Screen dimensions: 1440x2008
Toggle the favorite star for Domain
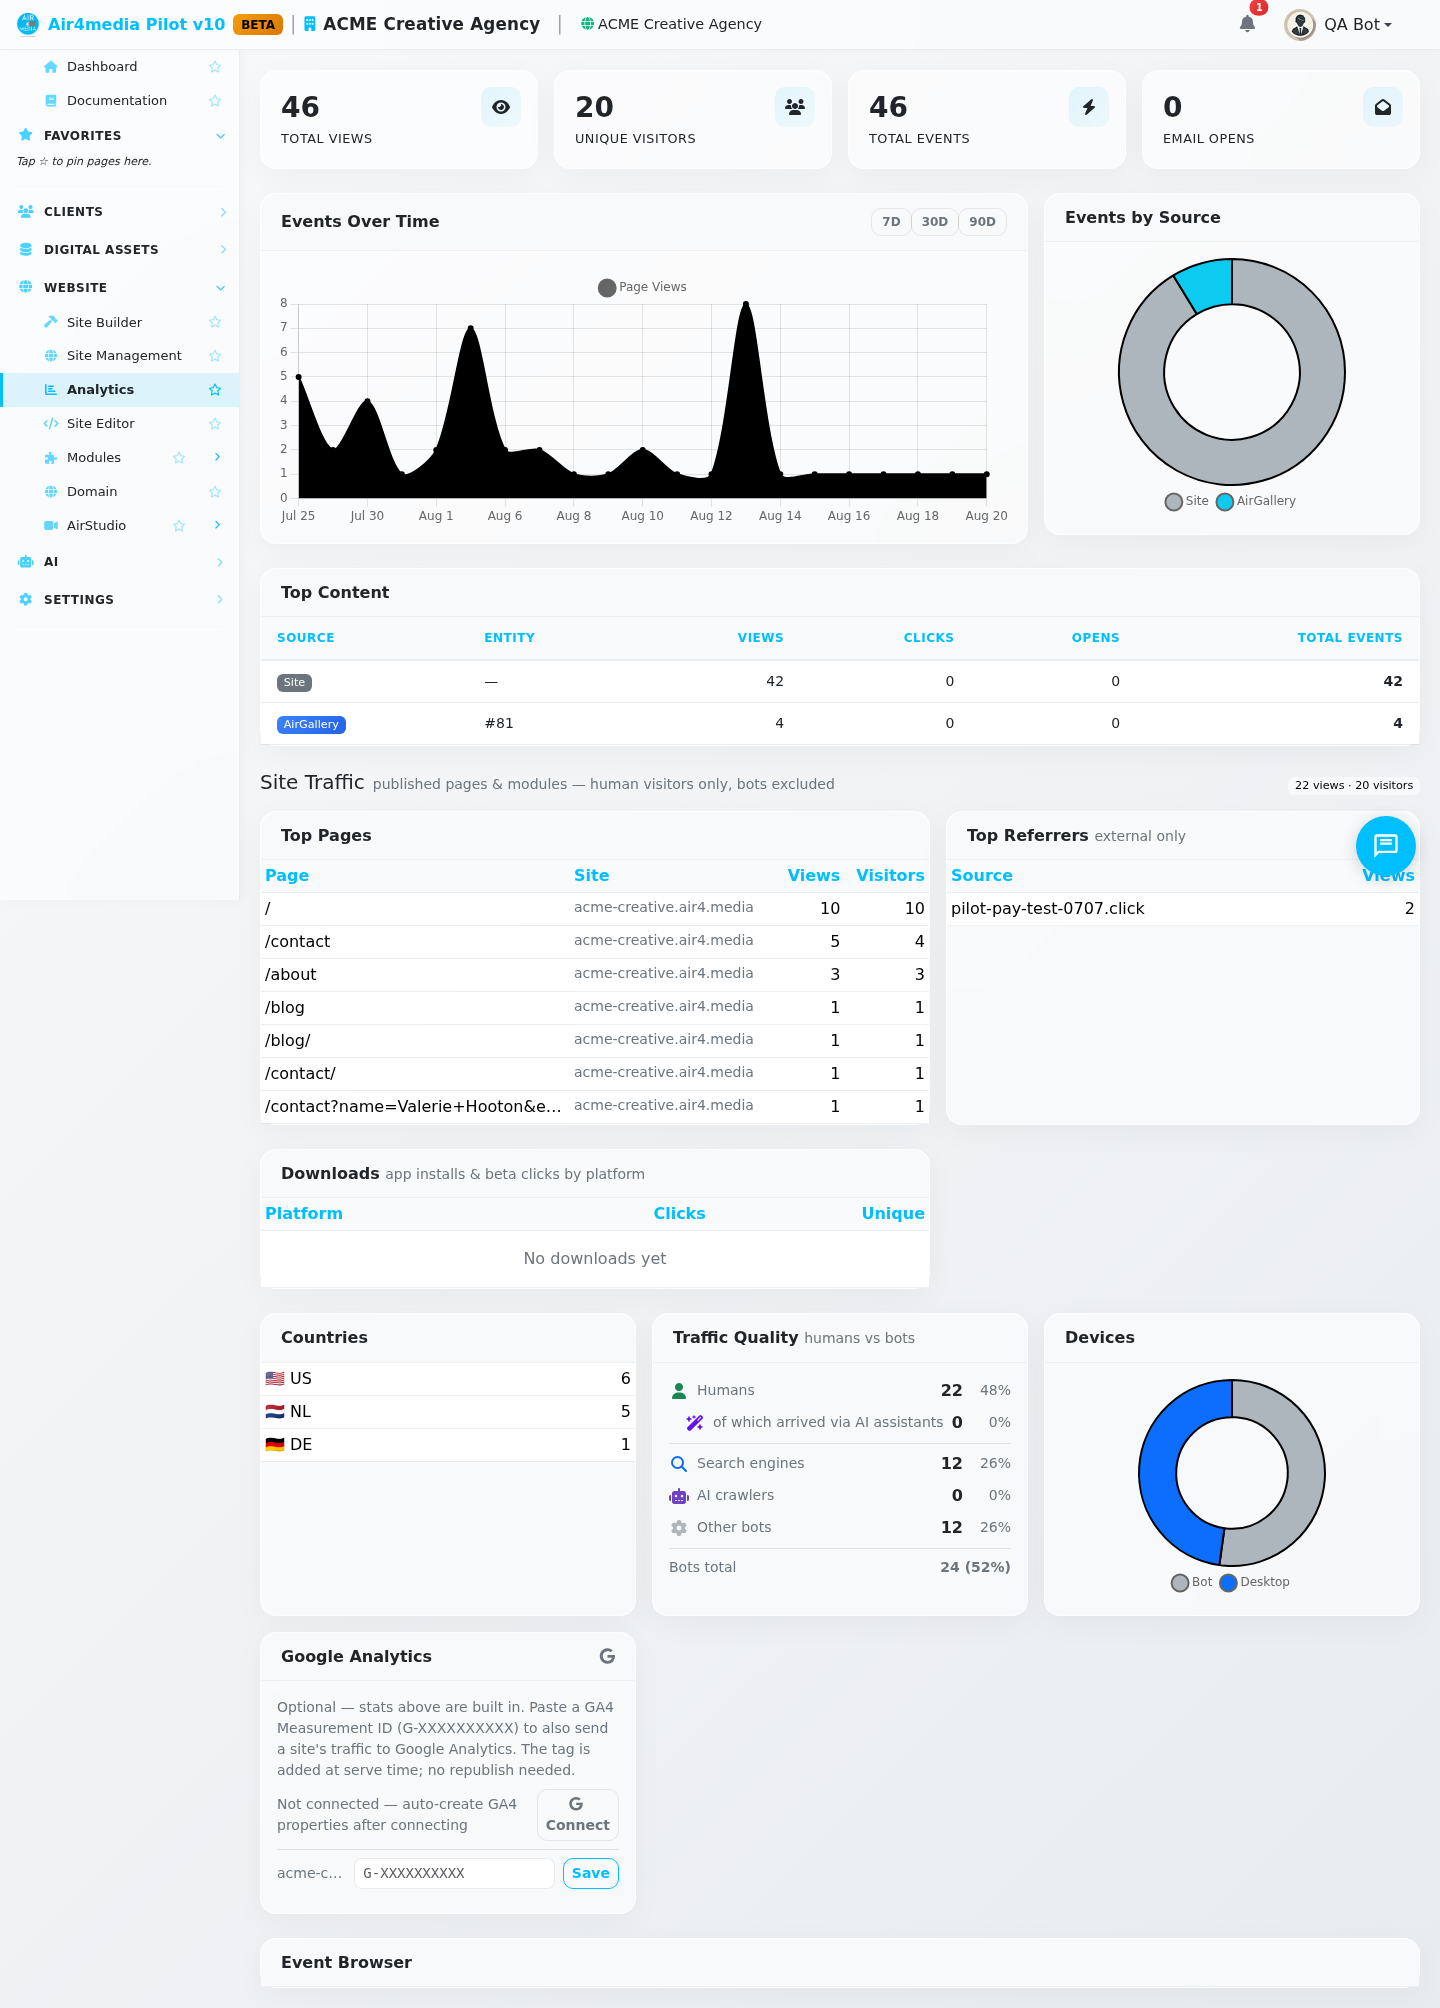(215, 492)
